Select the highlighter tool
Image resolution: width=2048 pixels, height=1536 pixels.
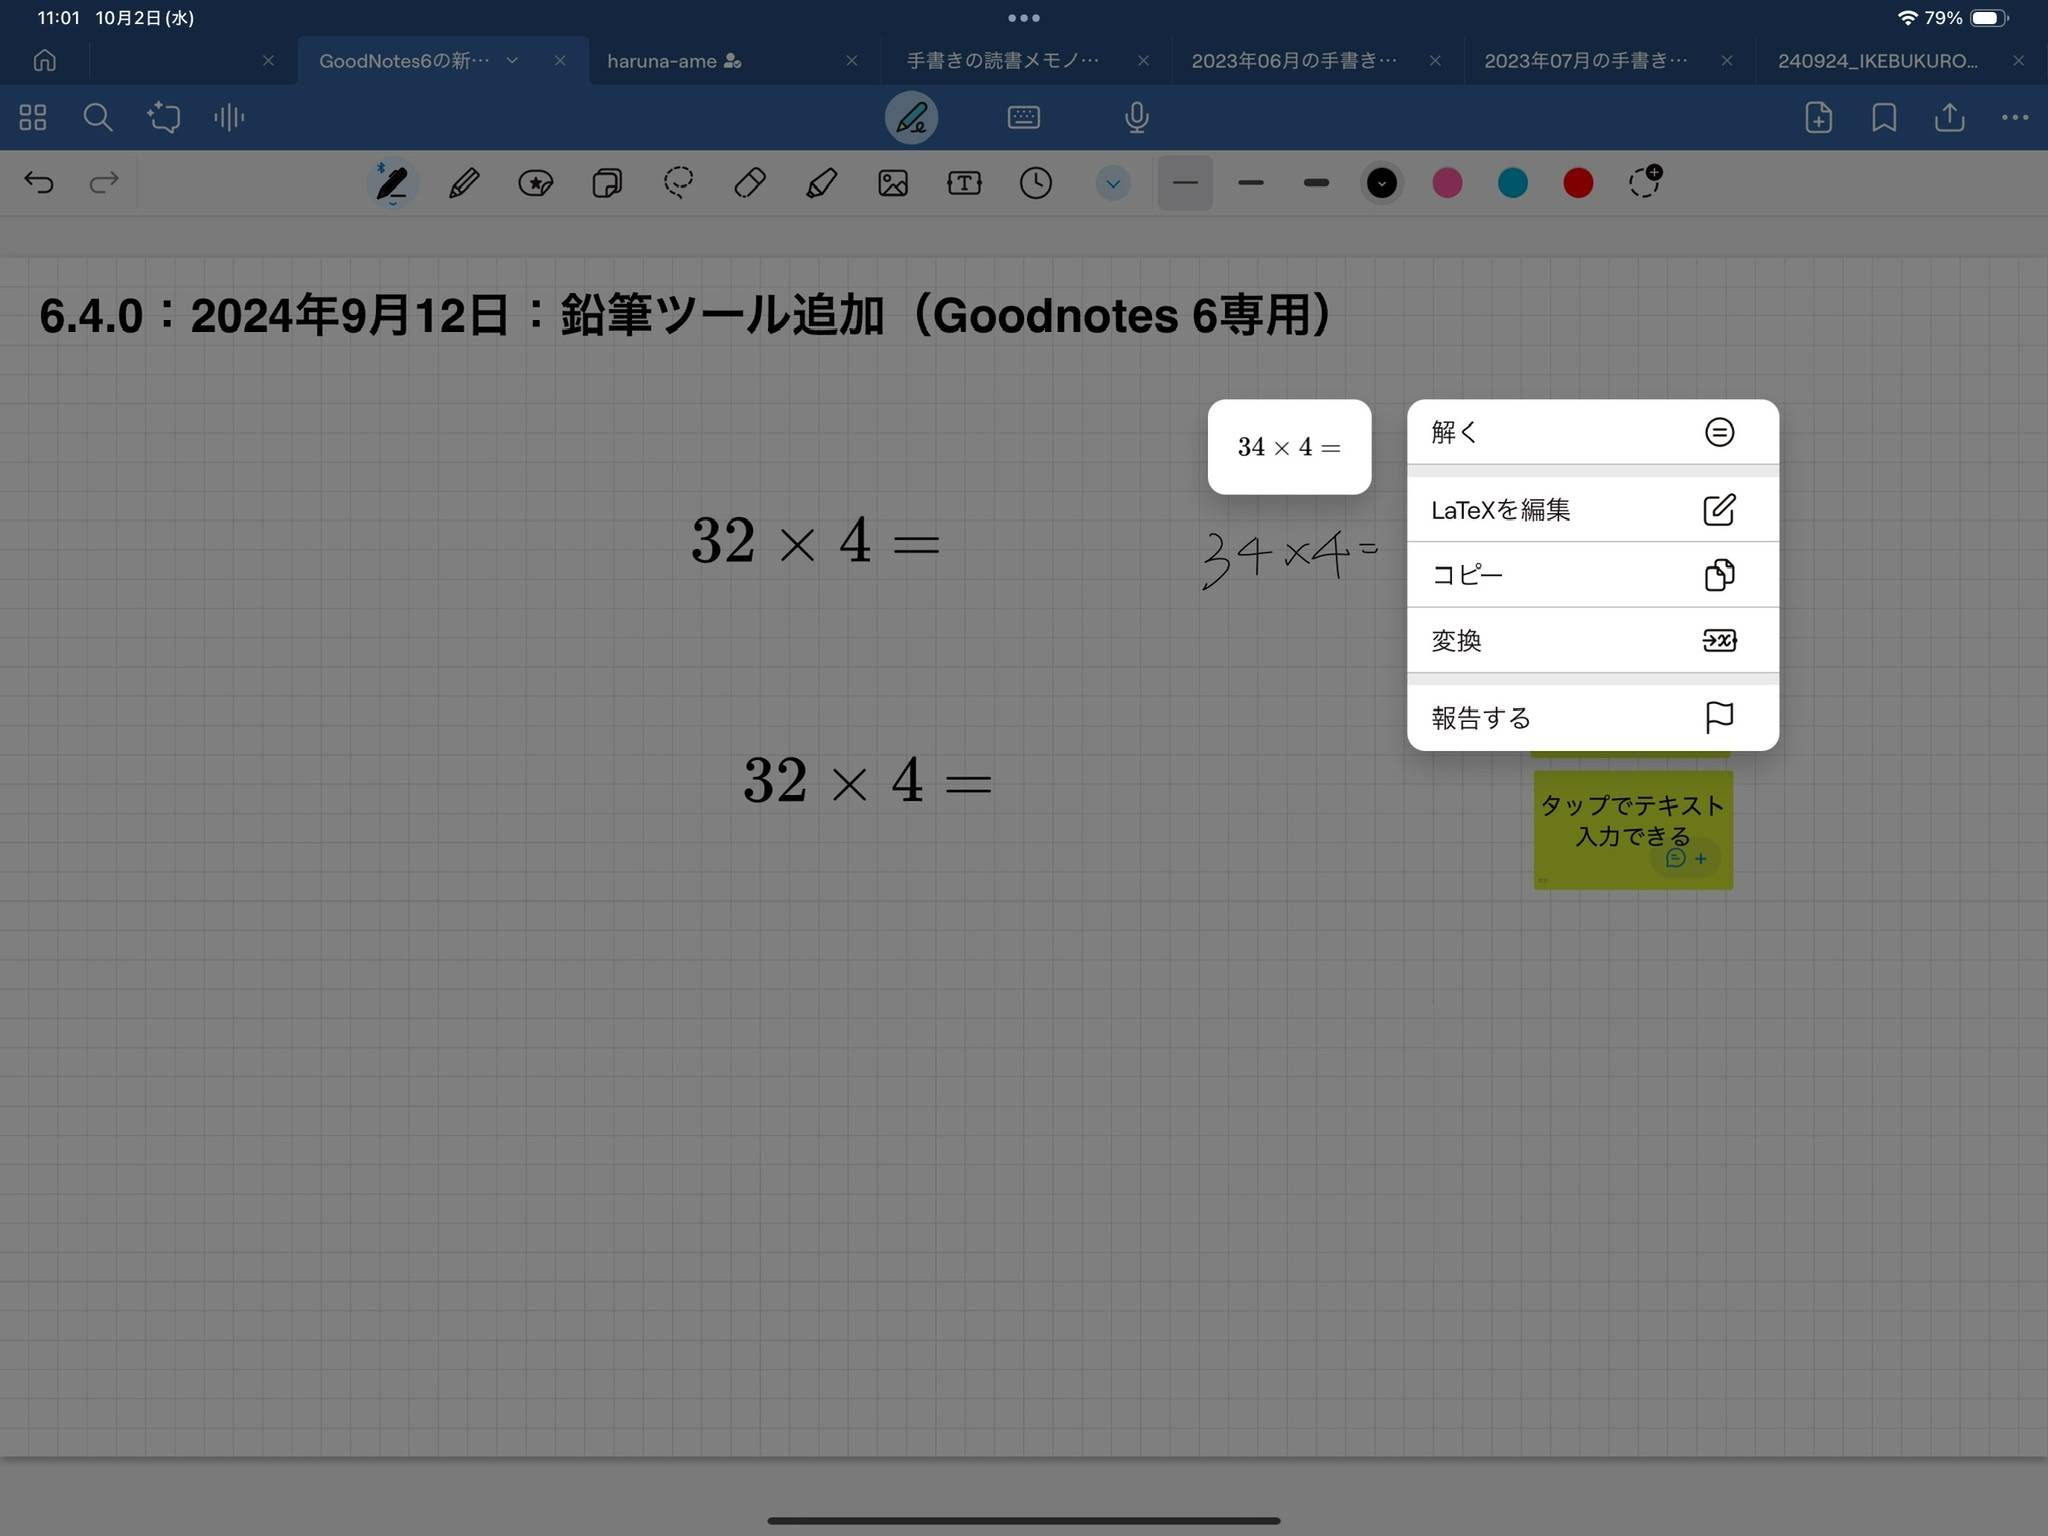821,183
